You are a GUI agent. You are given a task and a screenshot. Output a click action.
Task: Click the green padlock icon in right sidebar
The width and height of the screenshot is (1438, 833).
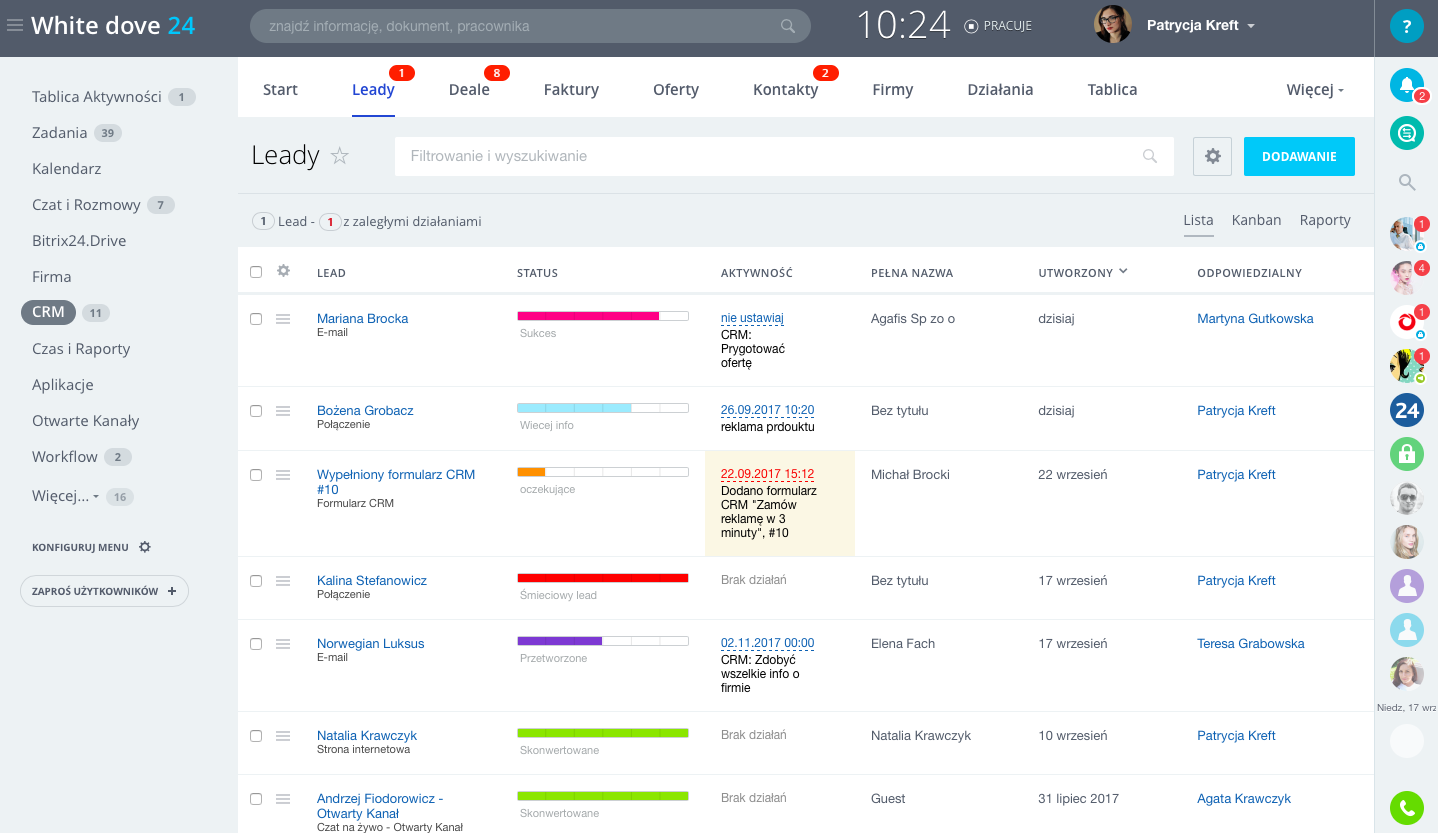tap(1406, 454)
